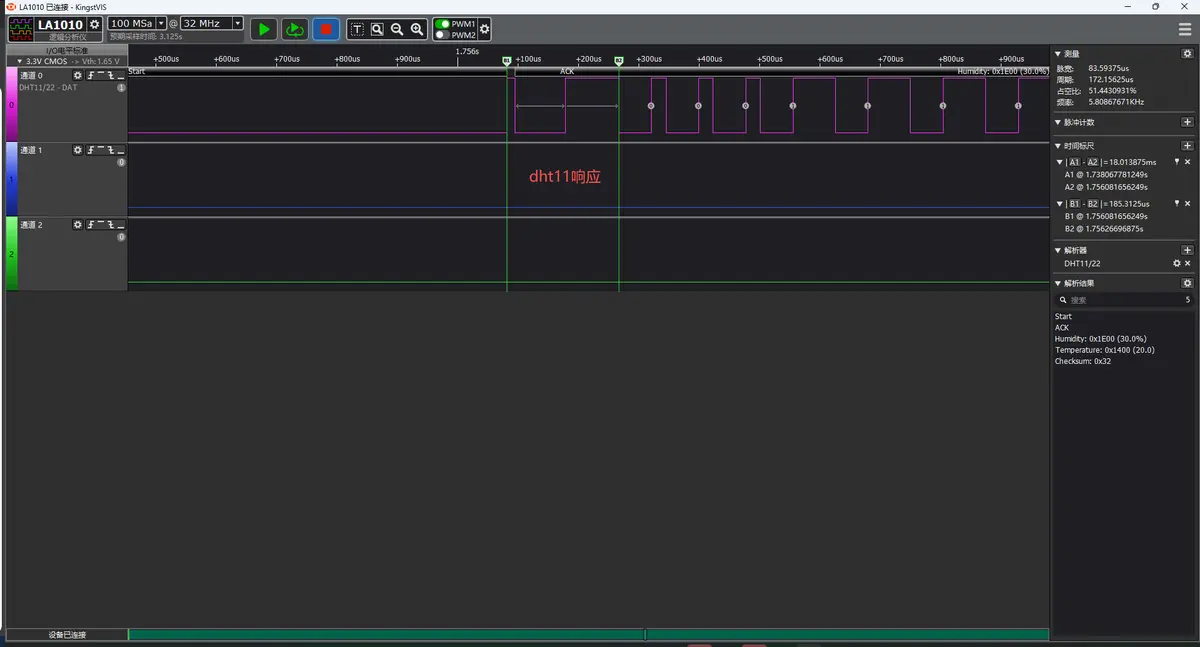Pin the B1-B2 time ruler
This screenshot has height=647, width=1200.
[x=1177, y=203]
